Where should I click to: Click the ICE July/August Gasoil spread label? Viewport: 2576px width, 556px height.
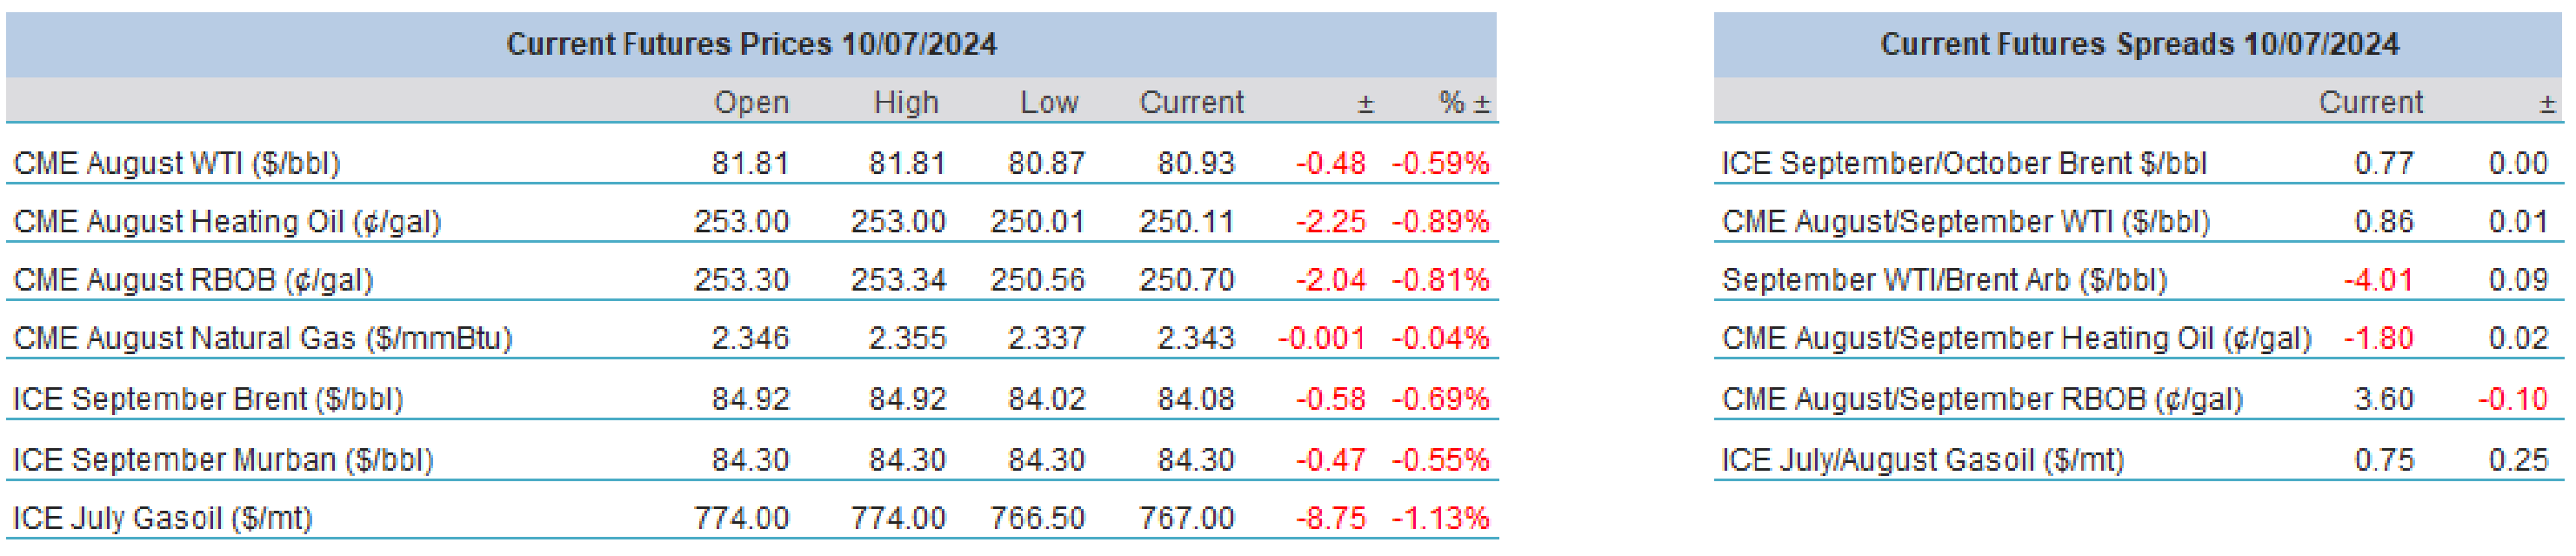(x=1922, y=460)
